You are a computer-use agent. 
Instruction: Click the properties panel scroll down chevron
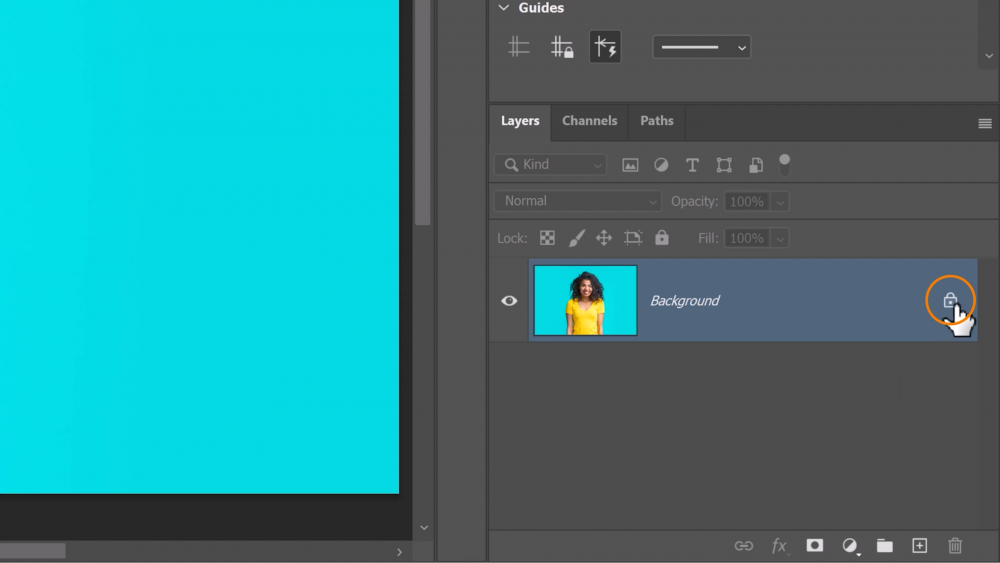click(989, 56)
